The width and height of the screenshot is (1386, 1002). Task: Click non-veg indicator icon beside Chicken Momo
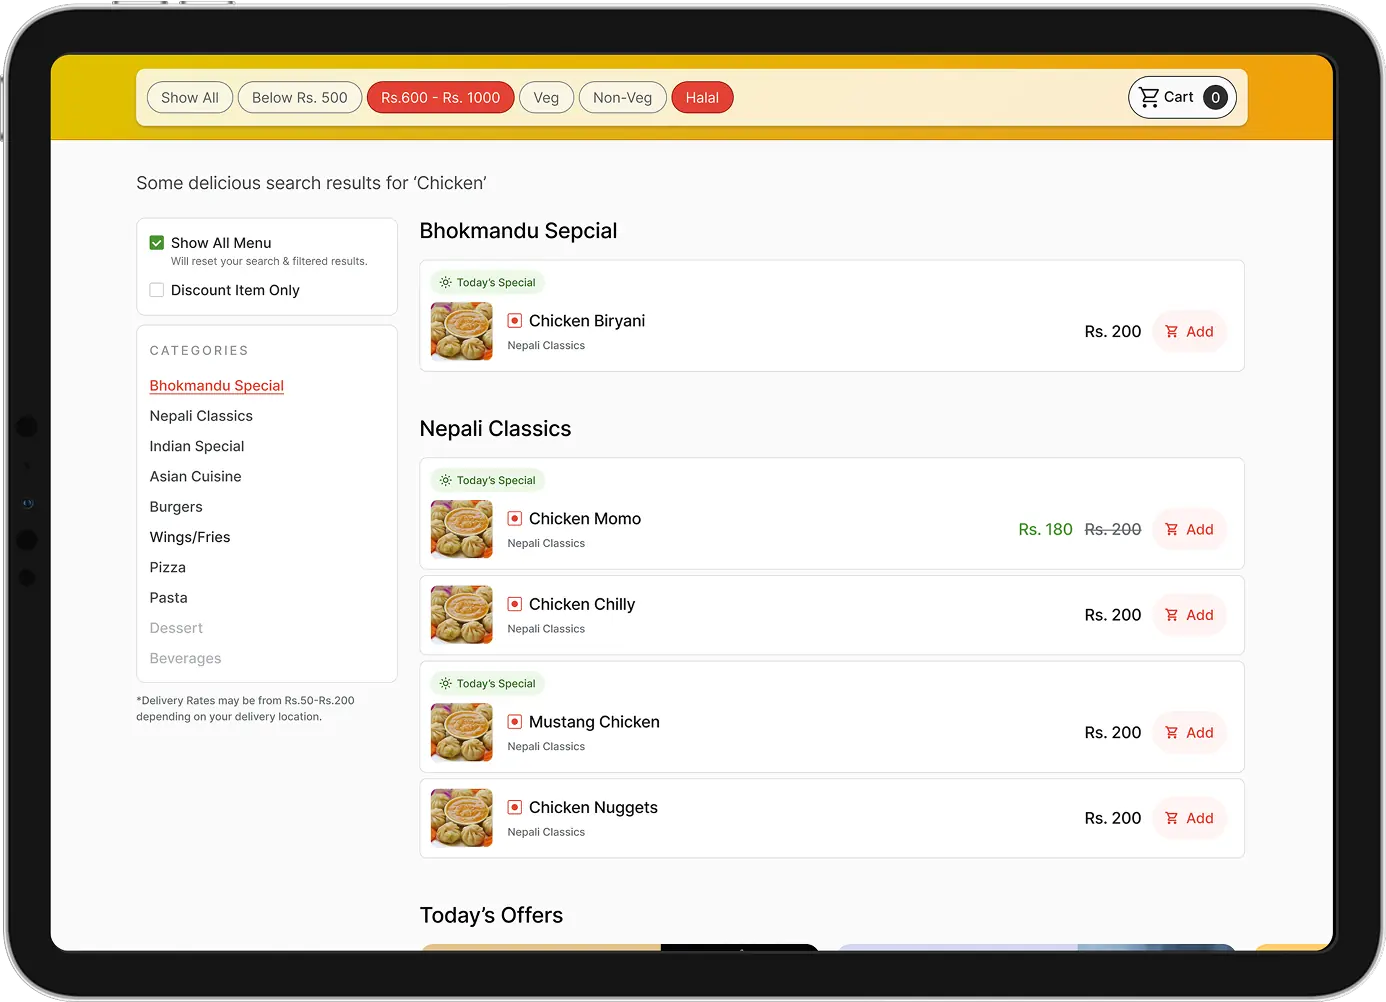pyautogui.click(x=514, y=519)
